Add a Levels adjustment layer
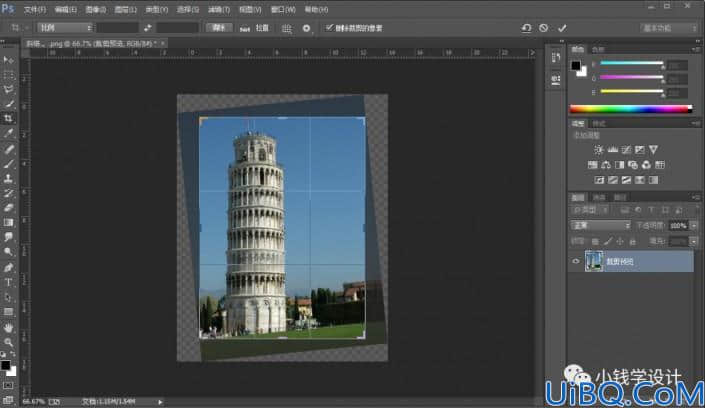 point(612,150)
